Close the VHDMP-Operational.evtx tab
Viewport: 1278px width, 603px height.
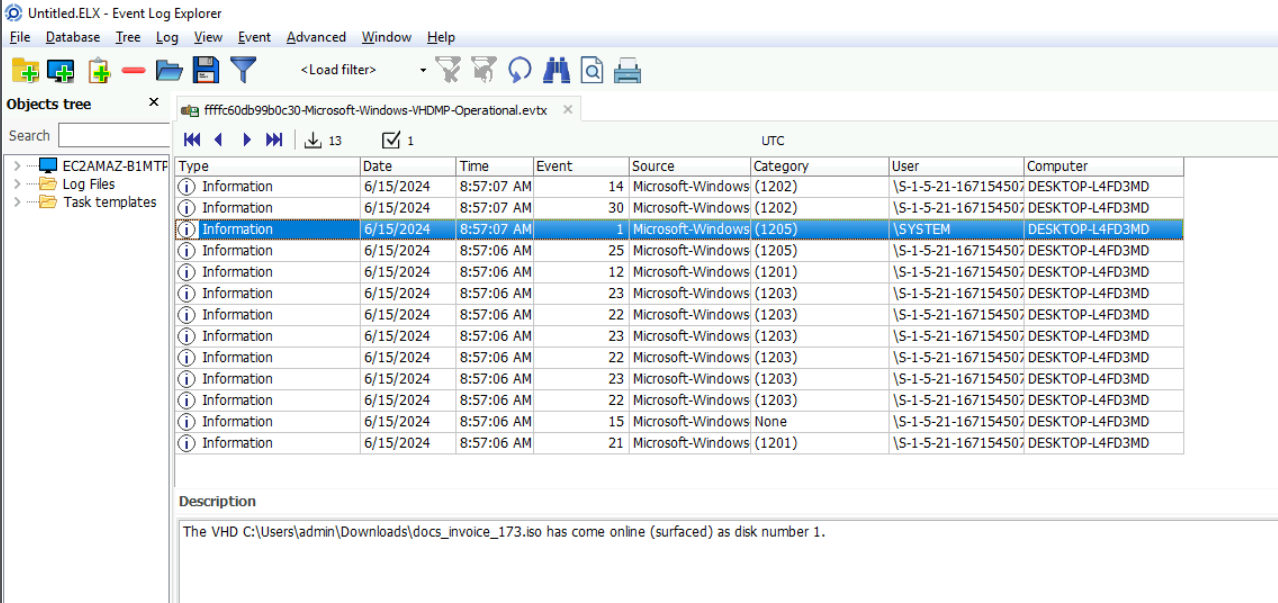pyautogui.click(x=567, y=110)
